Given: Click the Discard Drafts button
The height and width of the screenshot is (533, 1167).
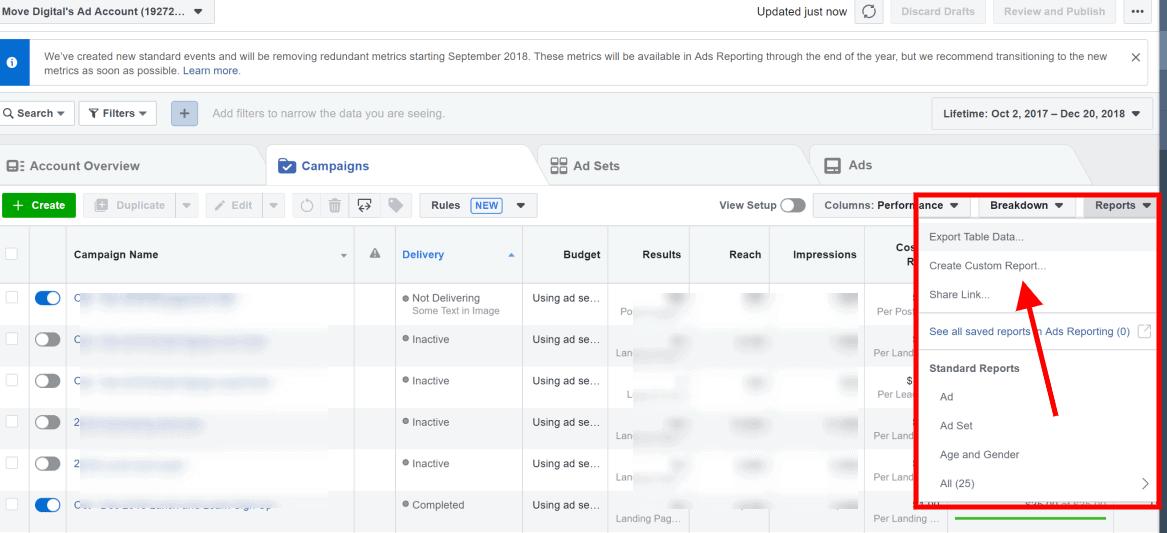Looking at the screenshot, I should click(938, 12).
